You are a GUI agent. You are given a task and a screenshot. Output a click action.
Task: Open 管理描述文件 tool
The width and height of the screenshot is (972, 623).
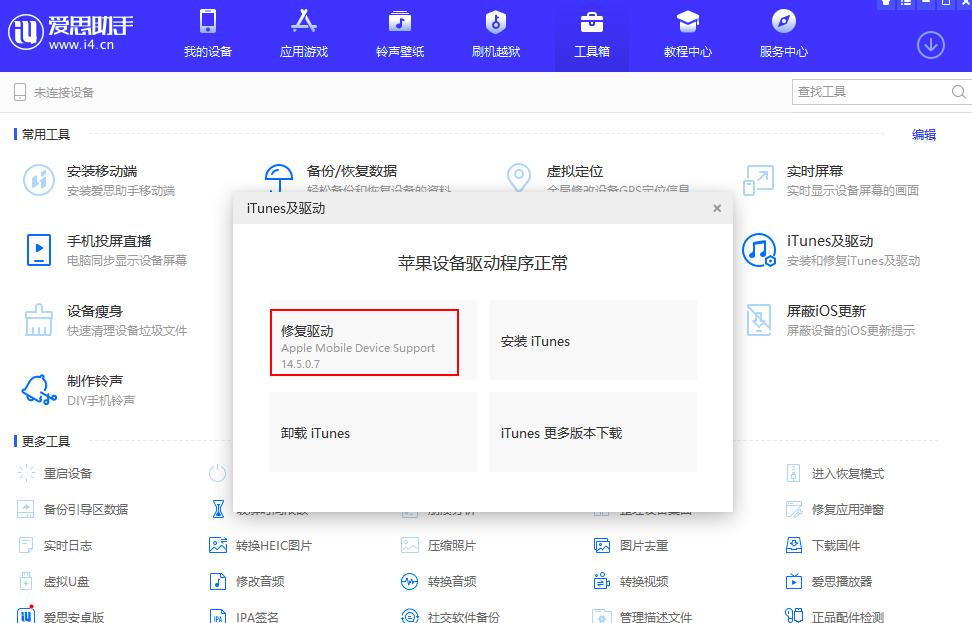point(643,616)
